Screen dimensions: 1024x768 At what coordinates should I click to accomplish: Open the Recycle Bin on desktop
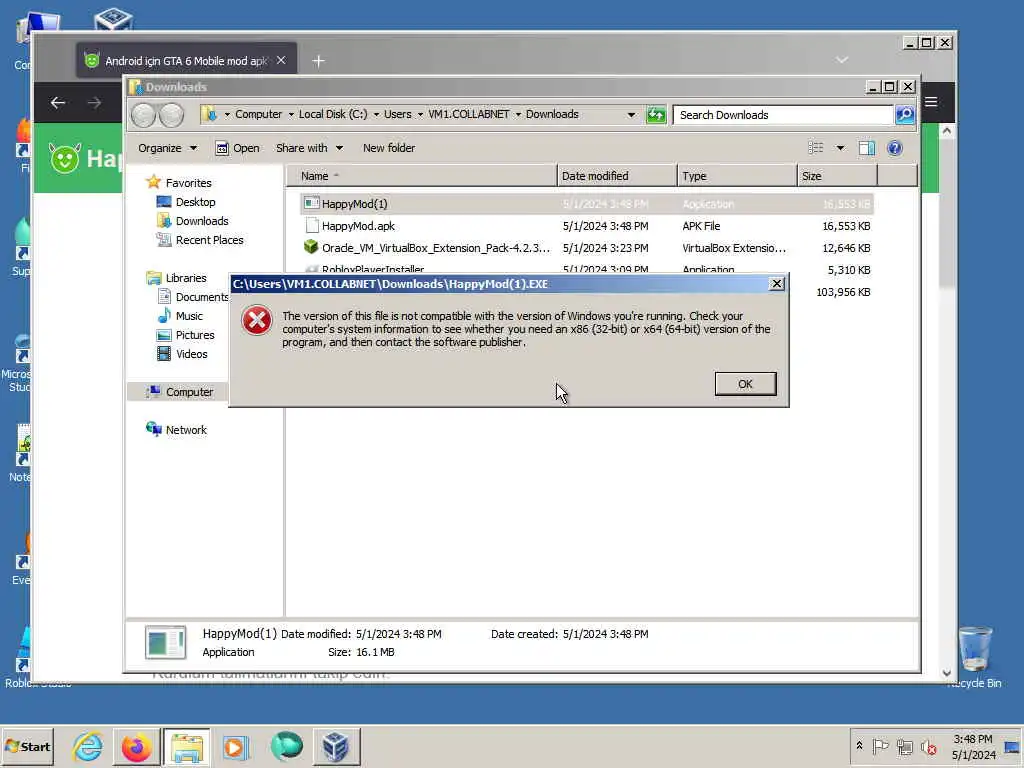click(x=975, y=656)
